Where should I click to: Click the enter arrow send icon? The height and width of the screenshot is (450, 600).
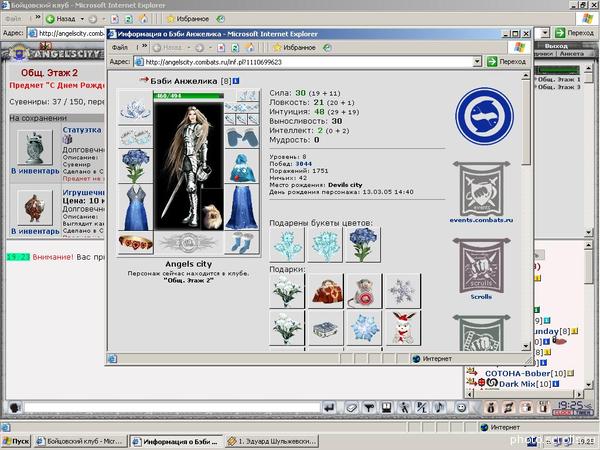coord(330,408)
